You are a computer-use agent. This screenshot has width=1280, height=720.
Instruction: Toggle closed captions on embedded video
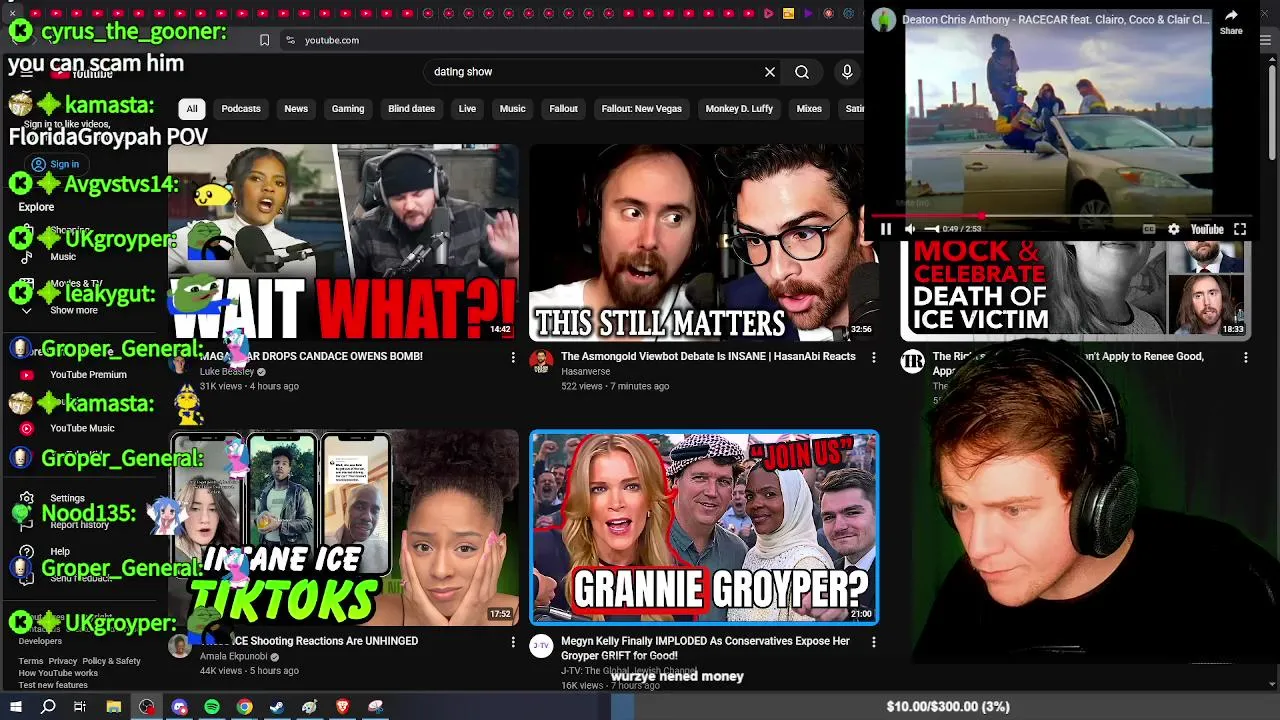1149,229
